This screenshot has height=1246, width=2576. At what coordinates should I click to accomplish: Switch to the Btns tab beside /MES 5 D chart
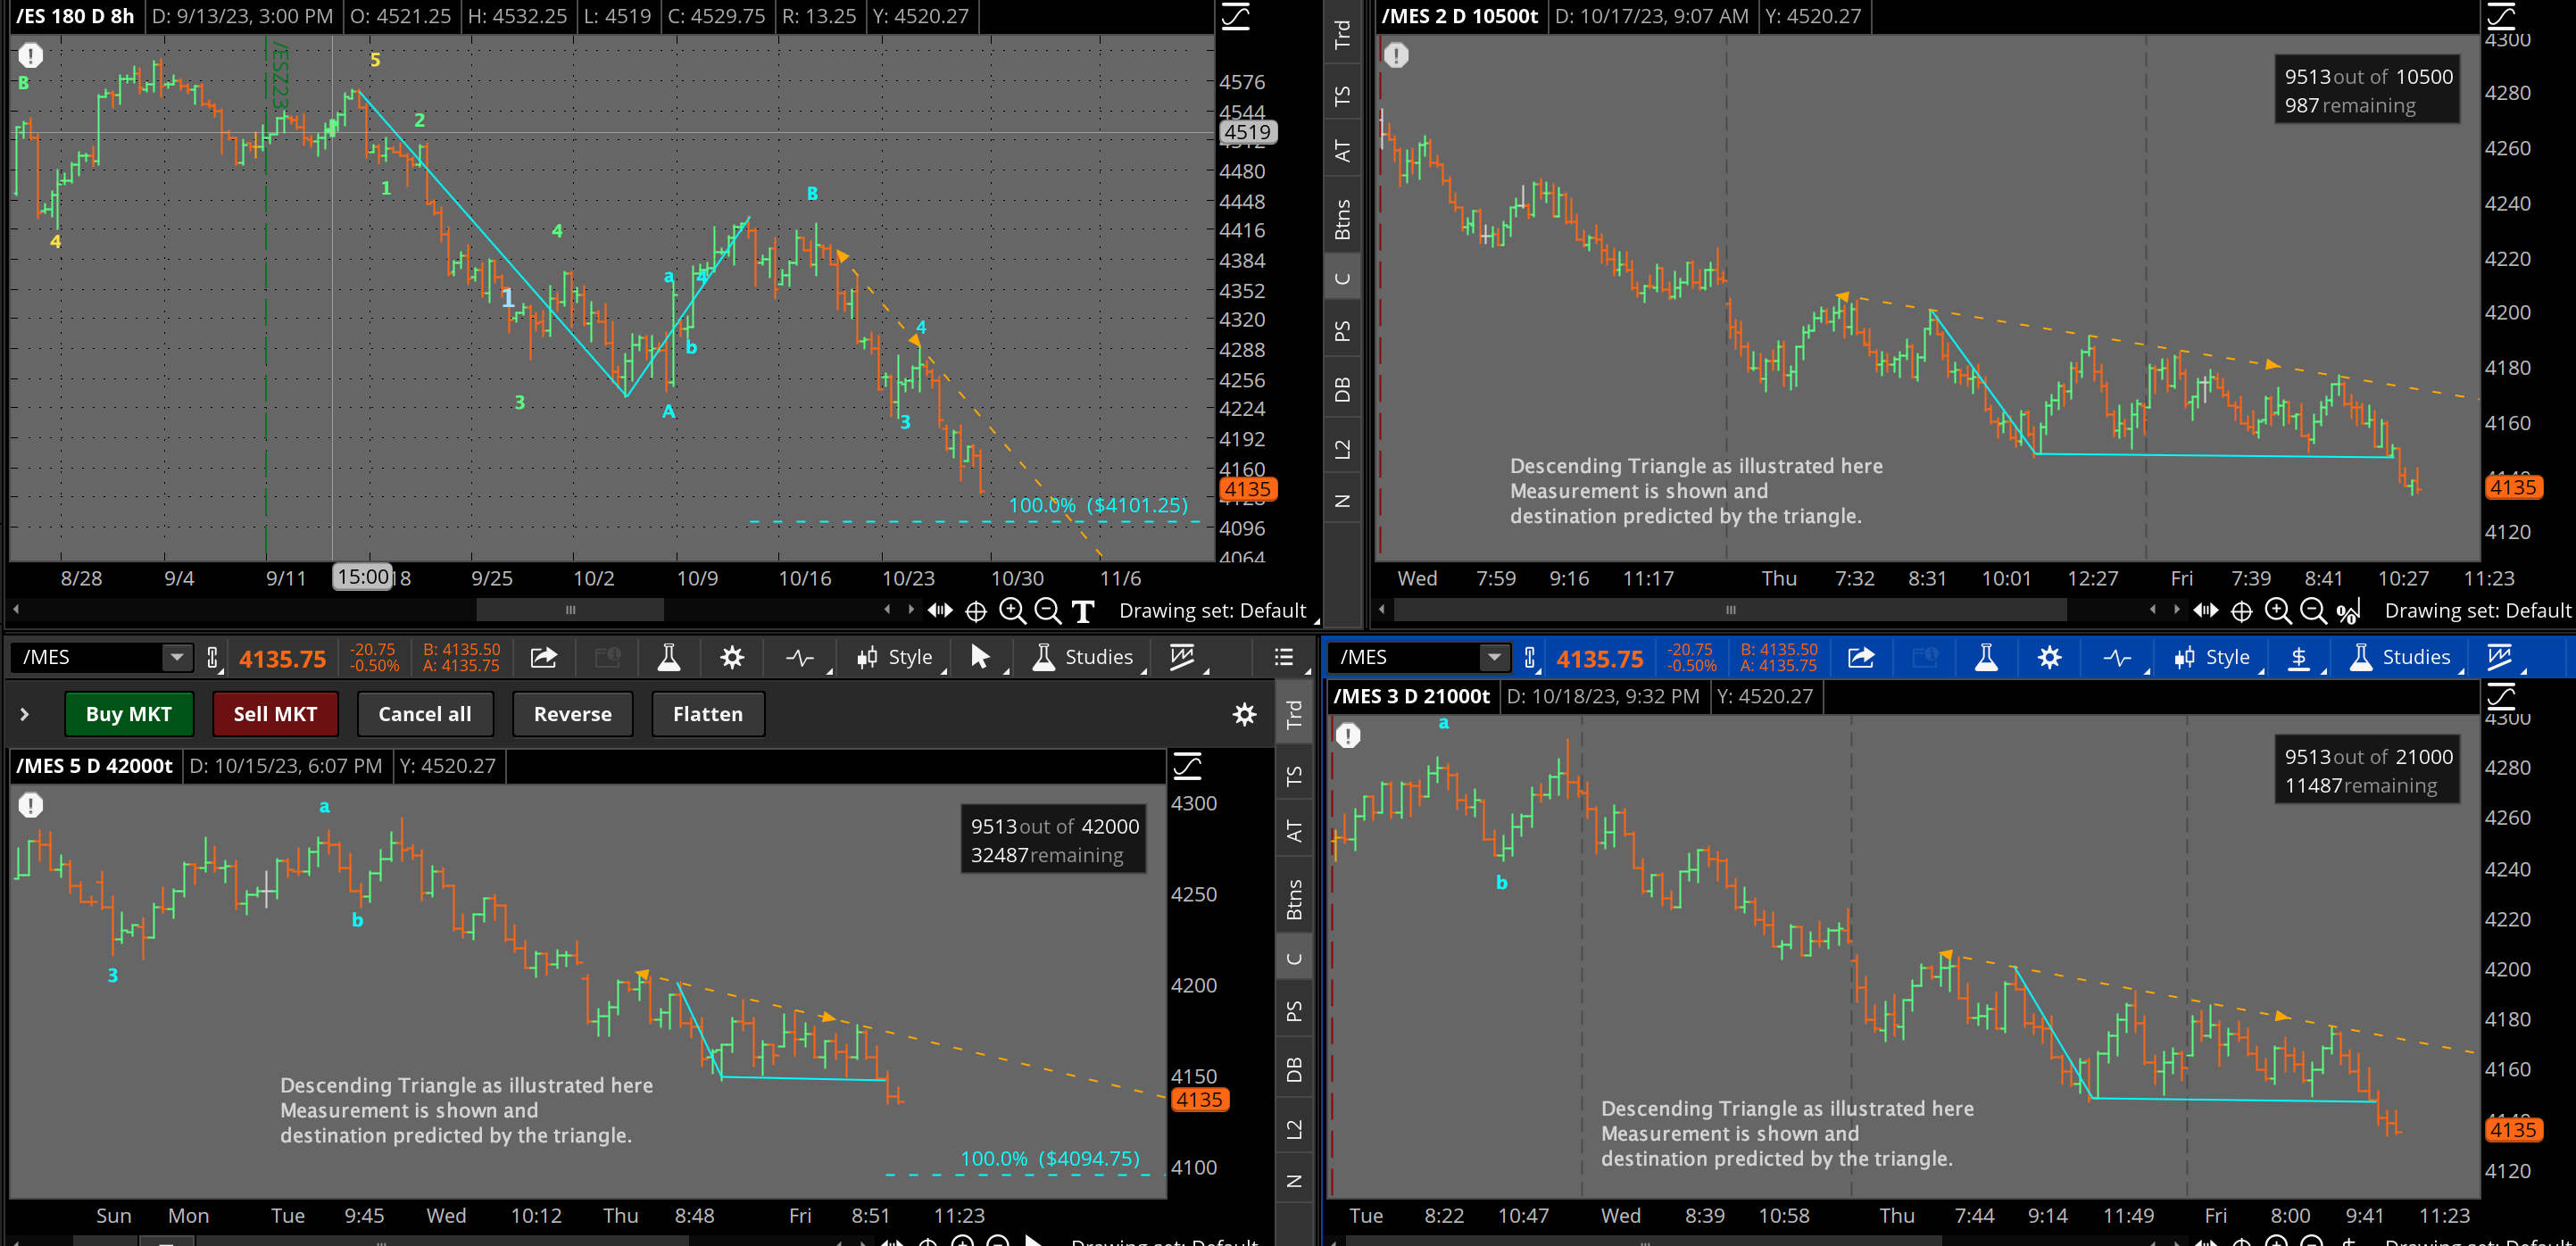pos(1294,899)
